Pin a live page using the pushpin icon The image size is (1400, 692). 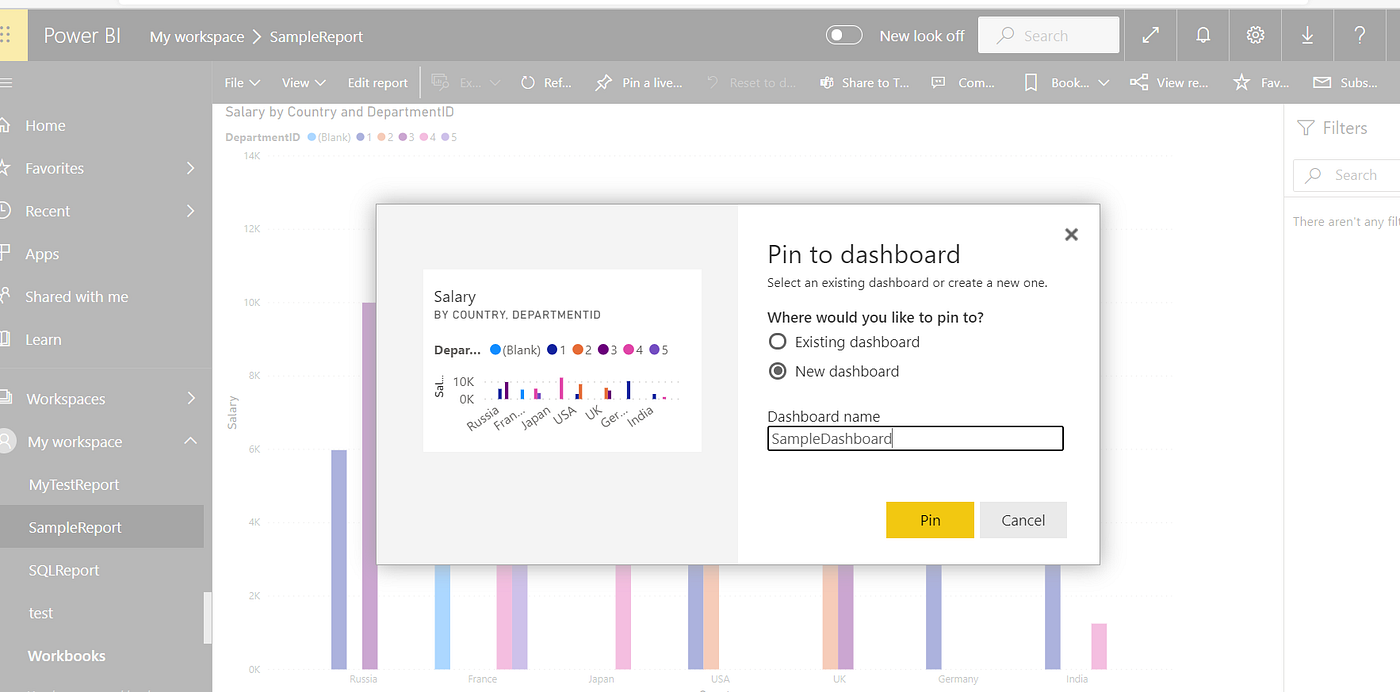tap(639, 82)
